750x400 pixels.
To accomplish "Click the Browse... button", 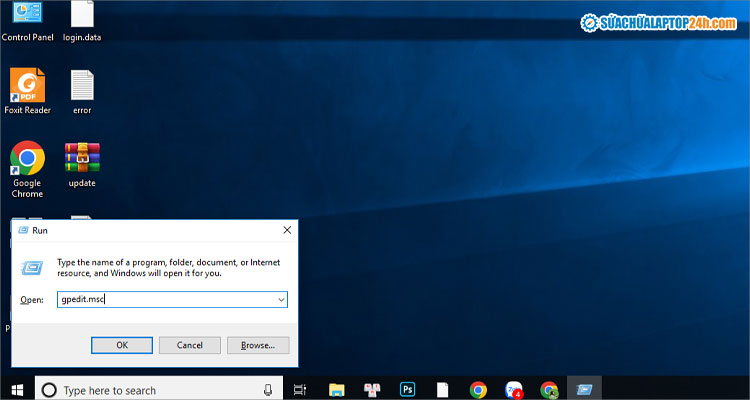I will [258, 345].
